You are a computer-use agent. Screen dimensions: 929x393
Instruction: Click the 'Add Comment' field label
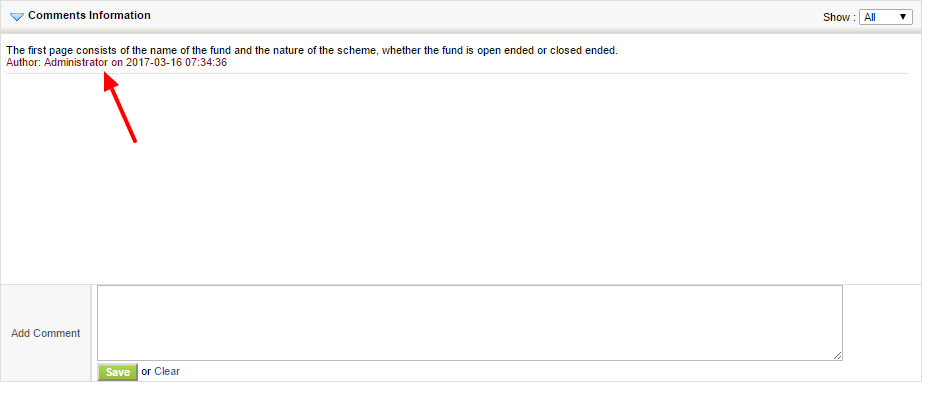(x=46, y=333)
